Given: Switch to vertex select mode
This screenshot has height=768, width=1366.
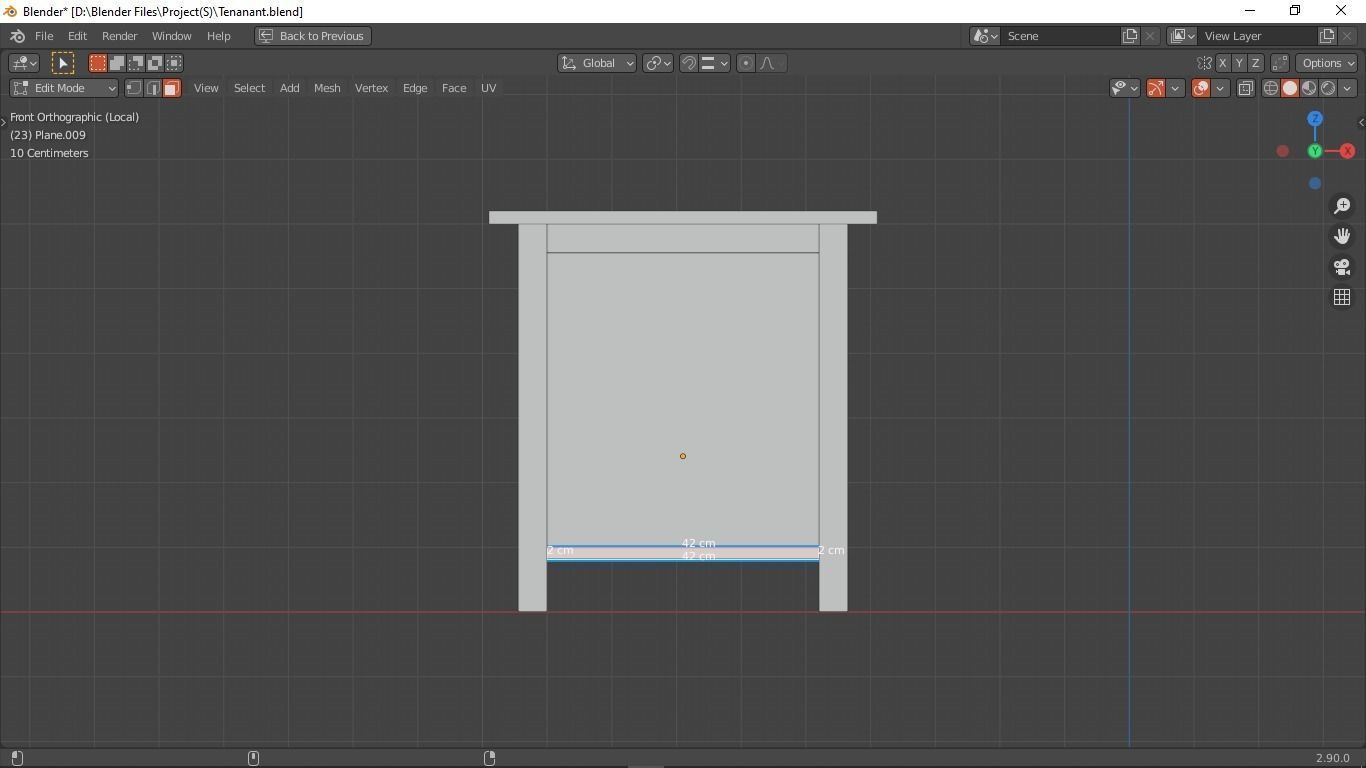Looking at the screenshot, I should 134,88.
